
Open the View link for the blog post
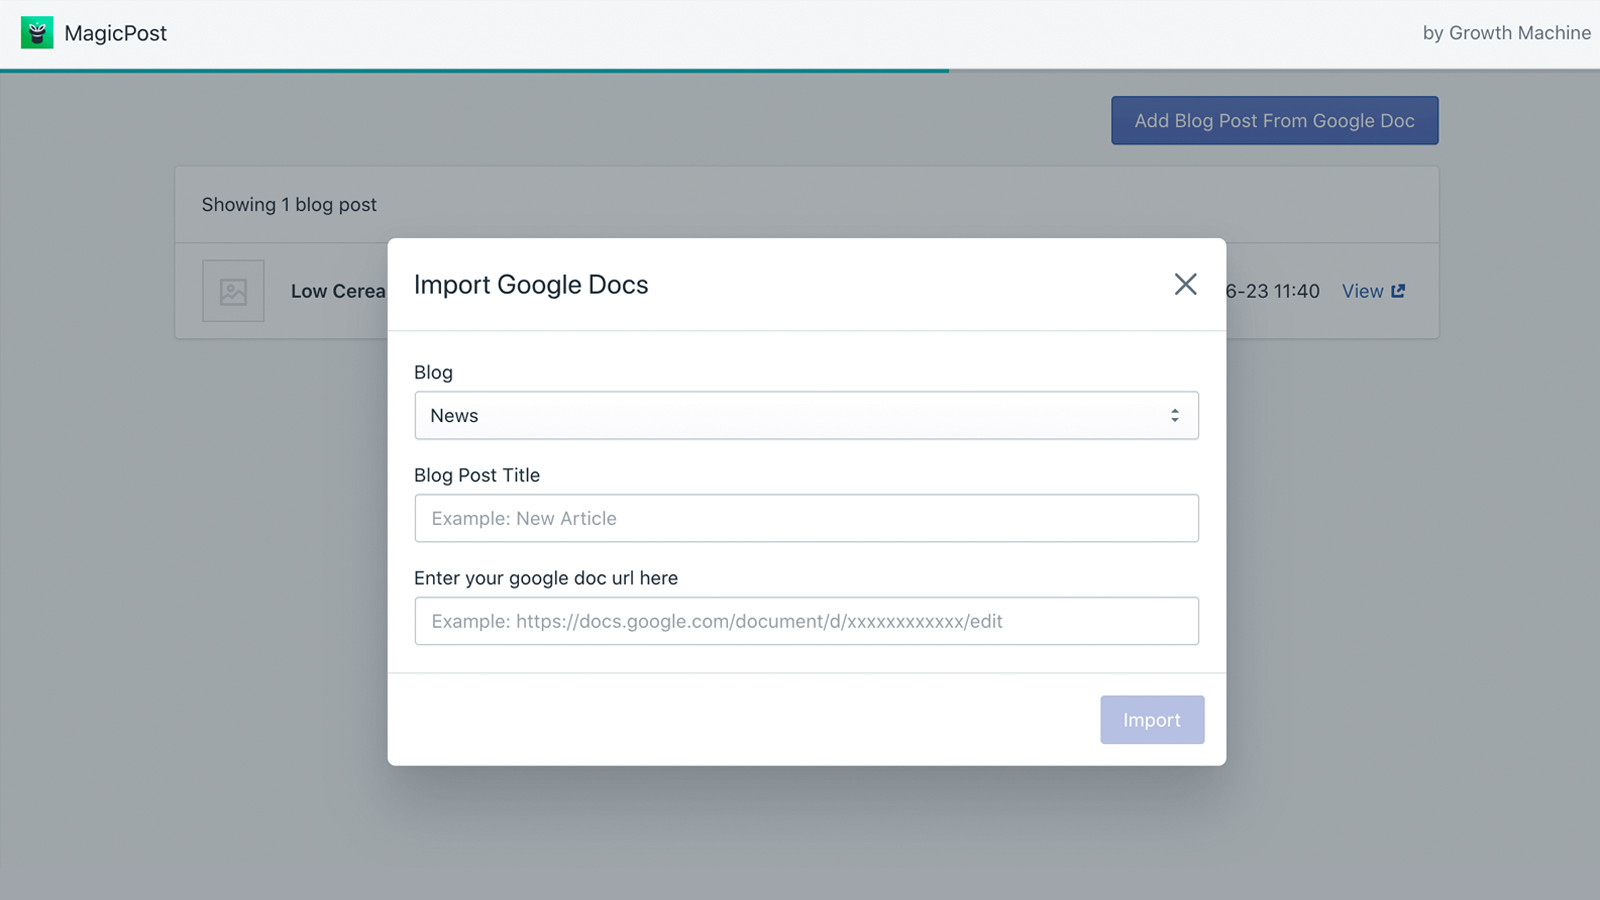(x=1362, y=291)
